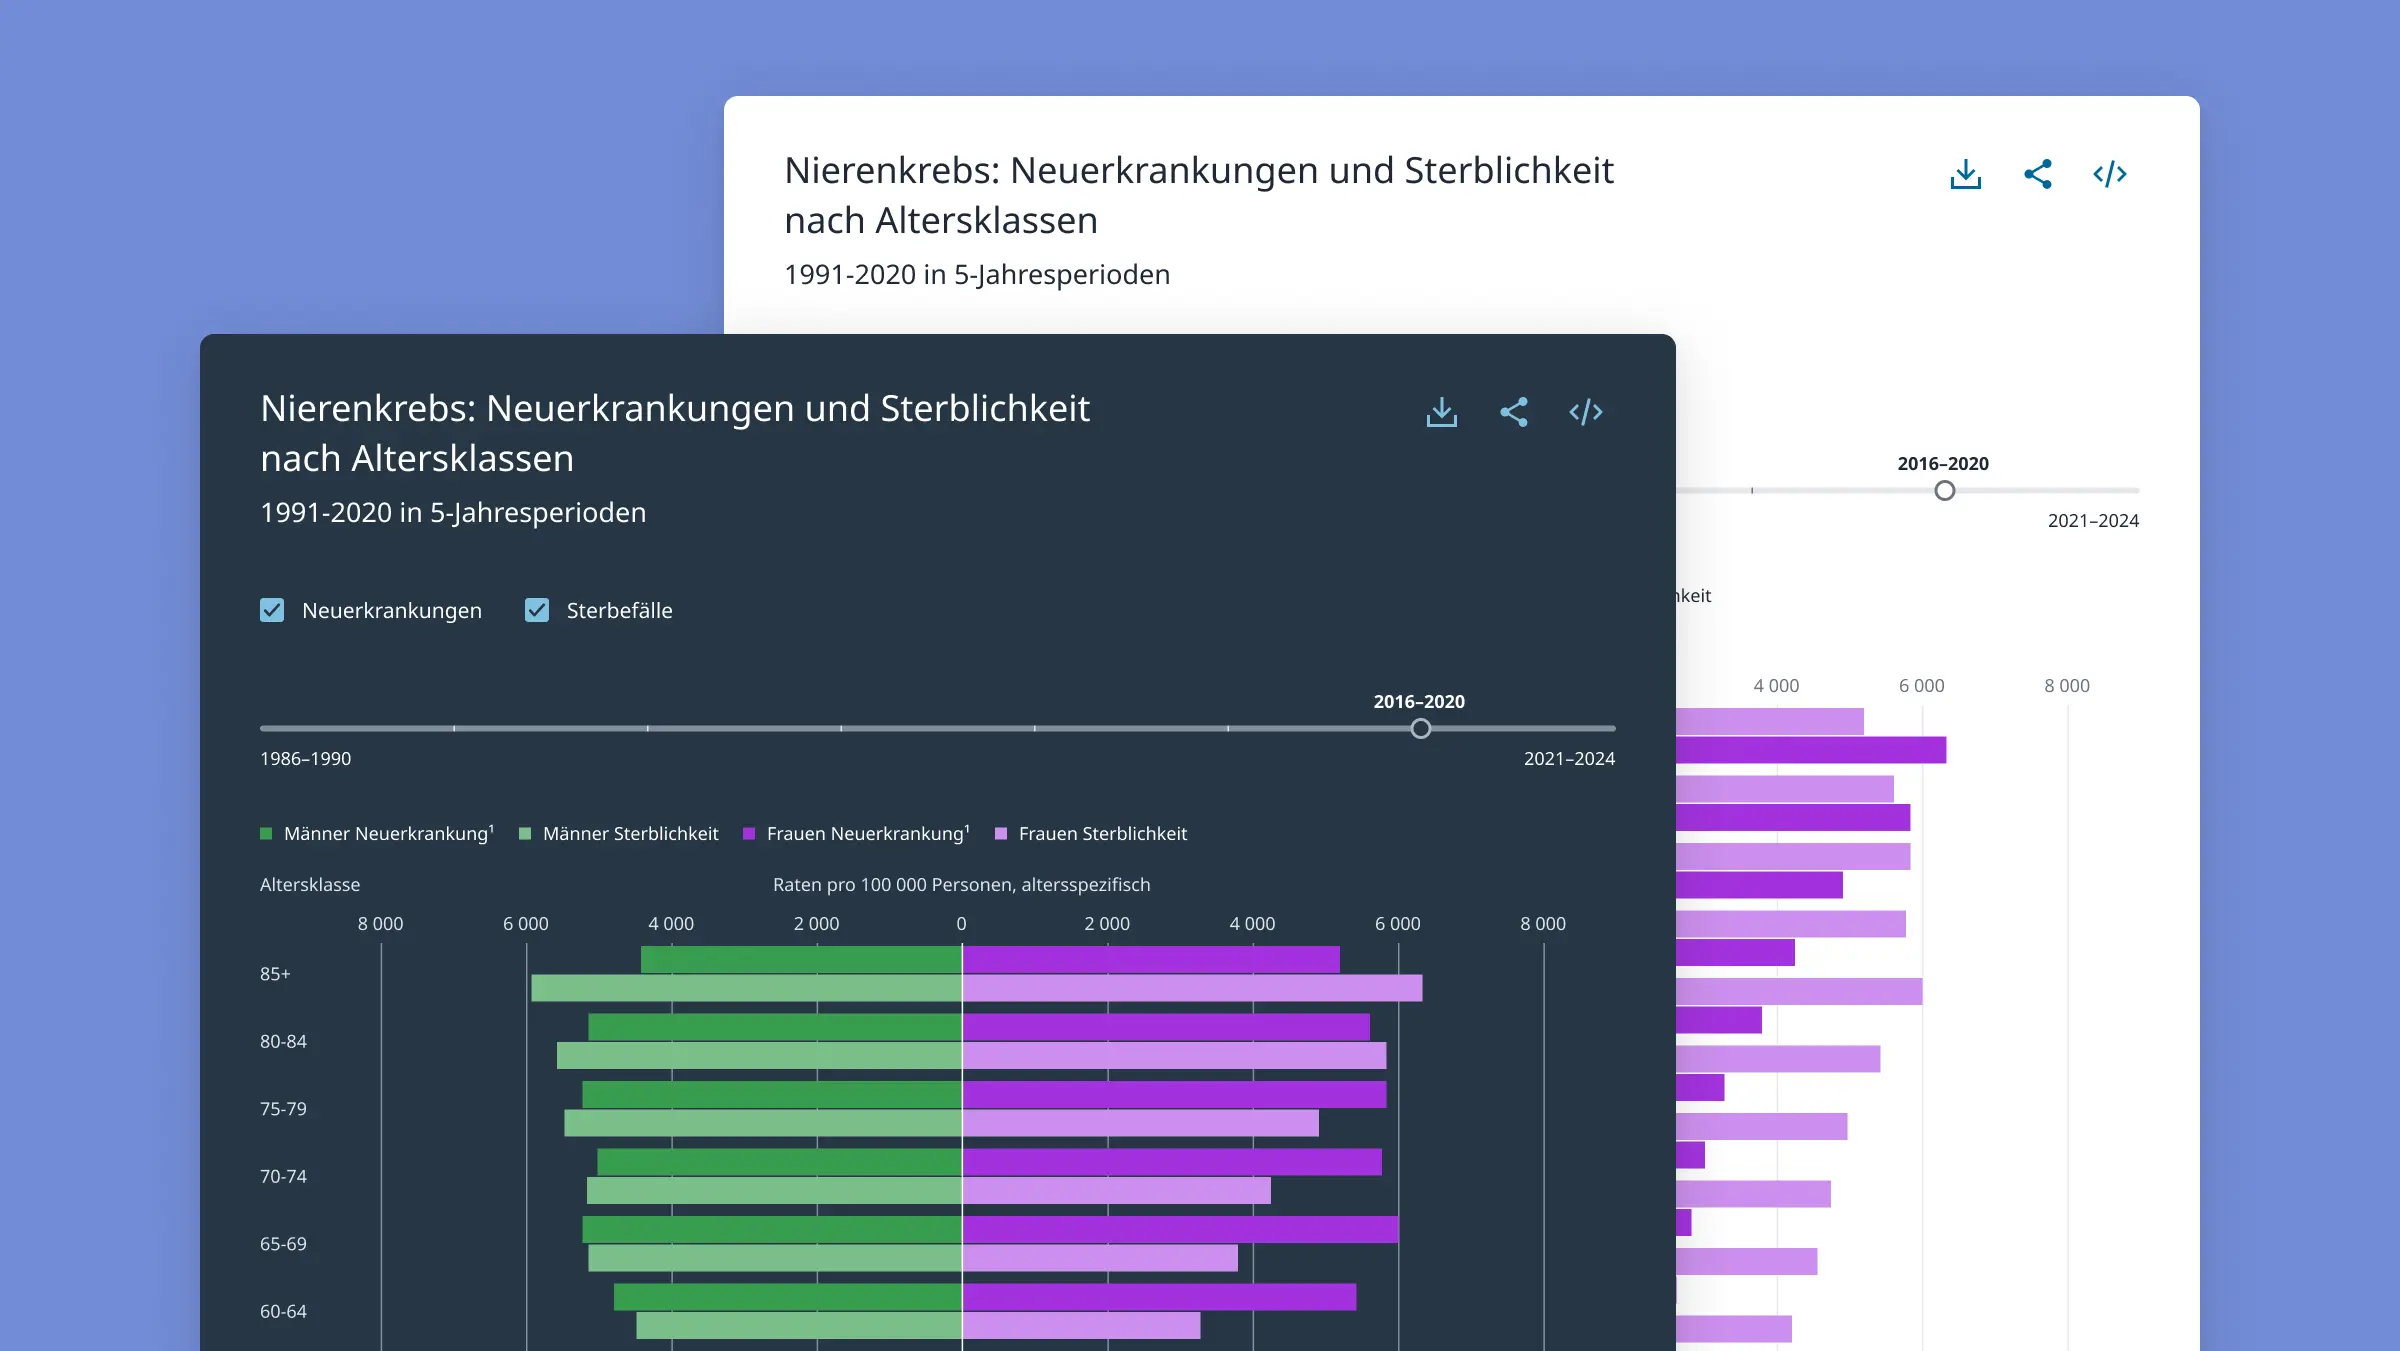The image size is (2400, 1351).
Task: Click slider handle in light card
Action: click(1944, 491)
